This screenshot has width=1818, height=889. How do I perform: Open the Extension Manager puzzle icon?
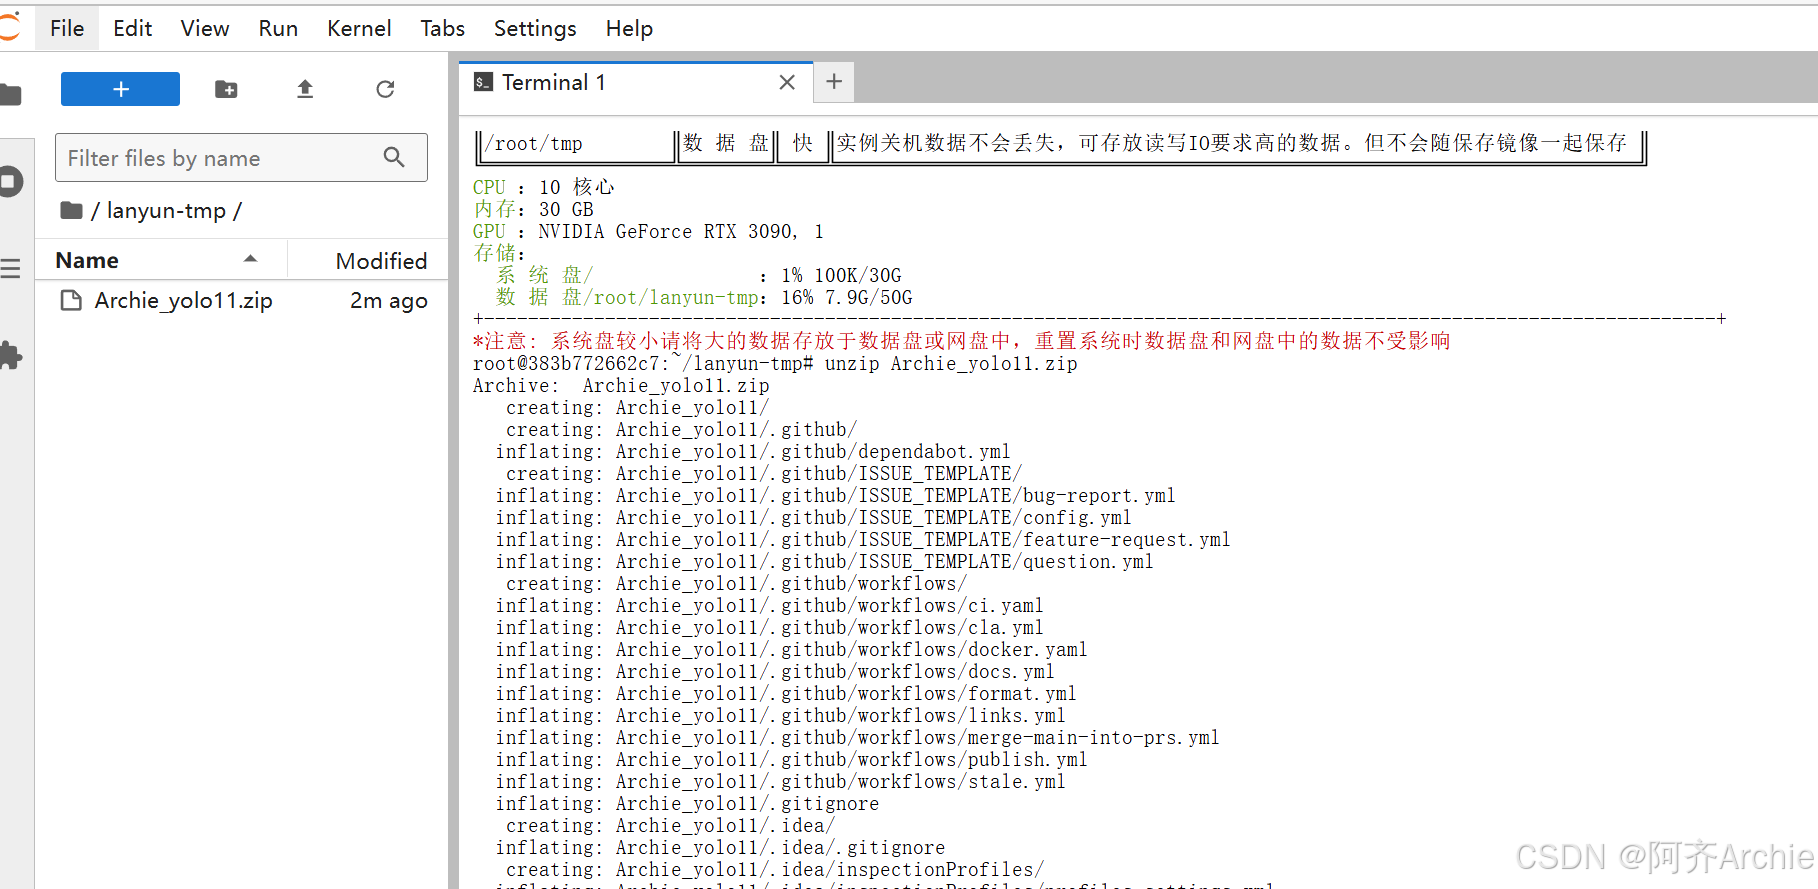click(x=11, y=355)
